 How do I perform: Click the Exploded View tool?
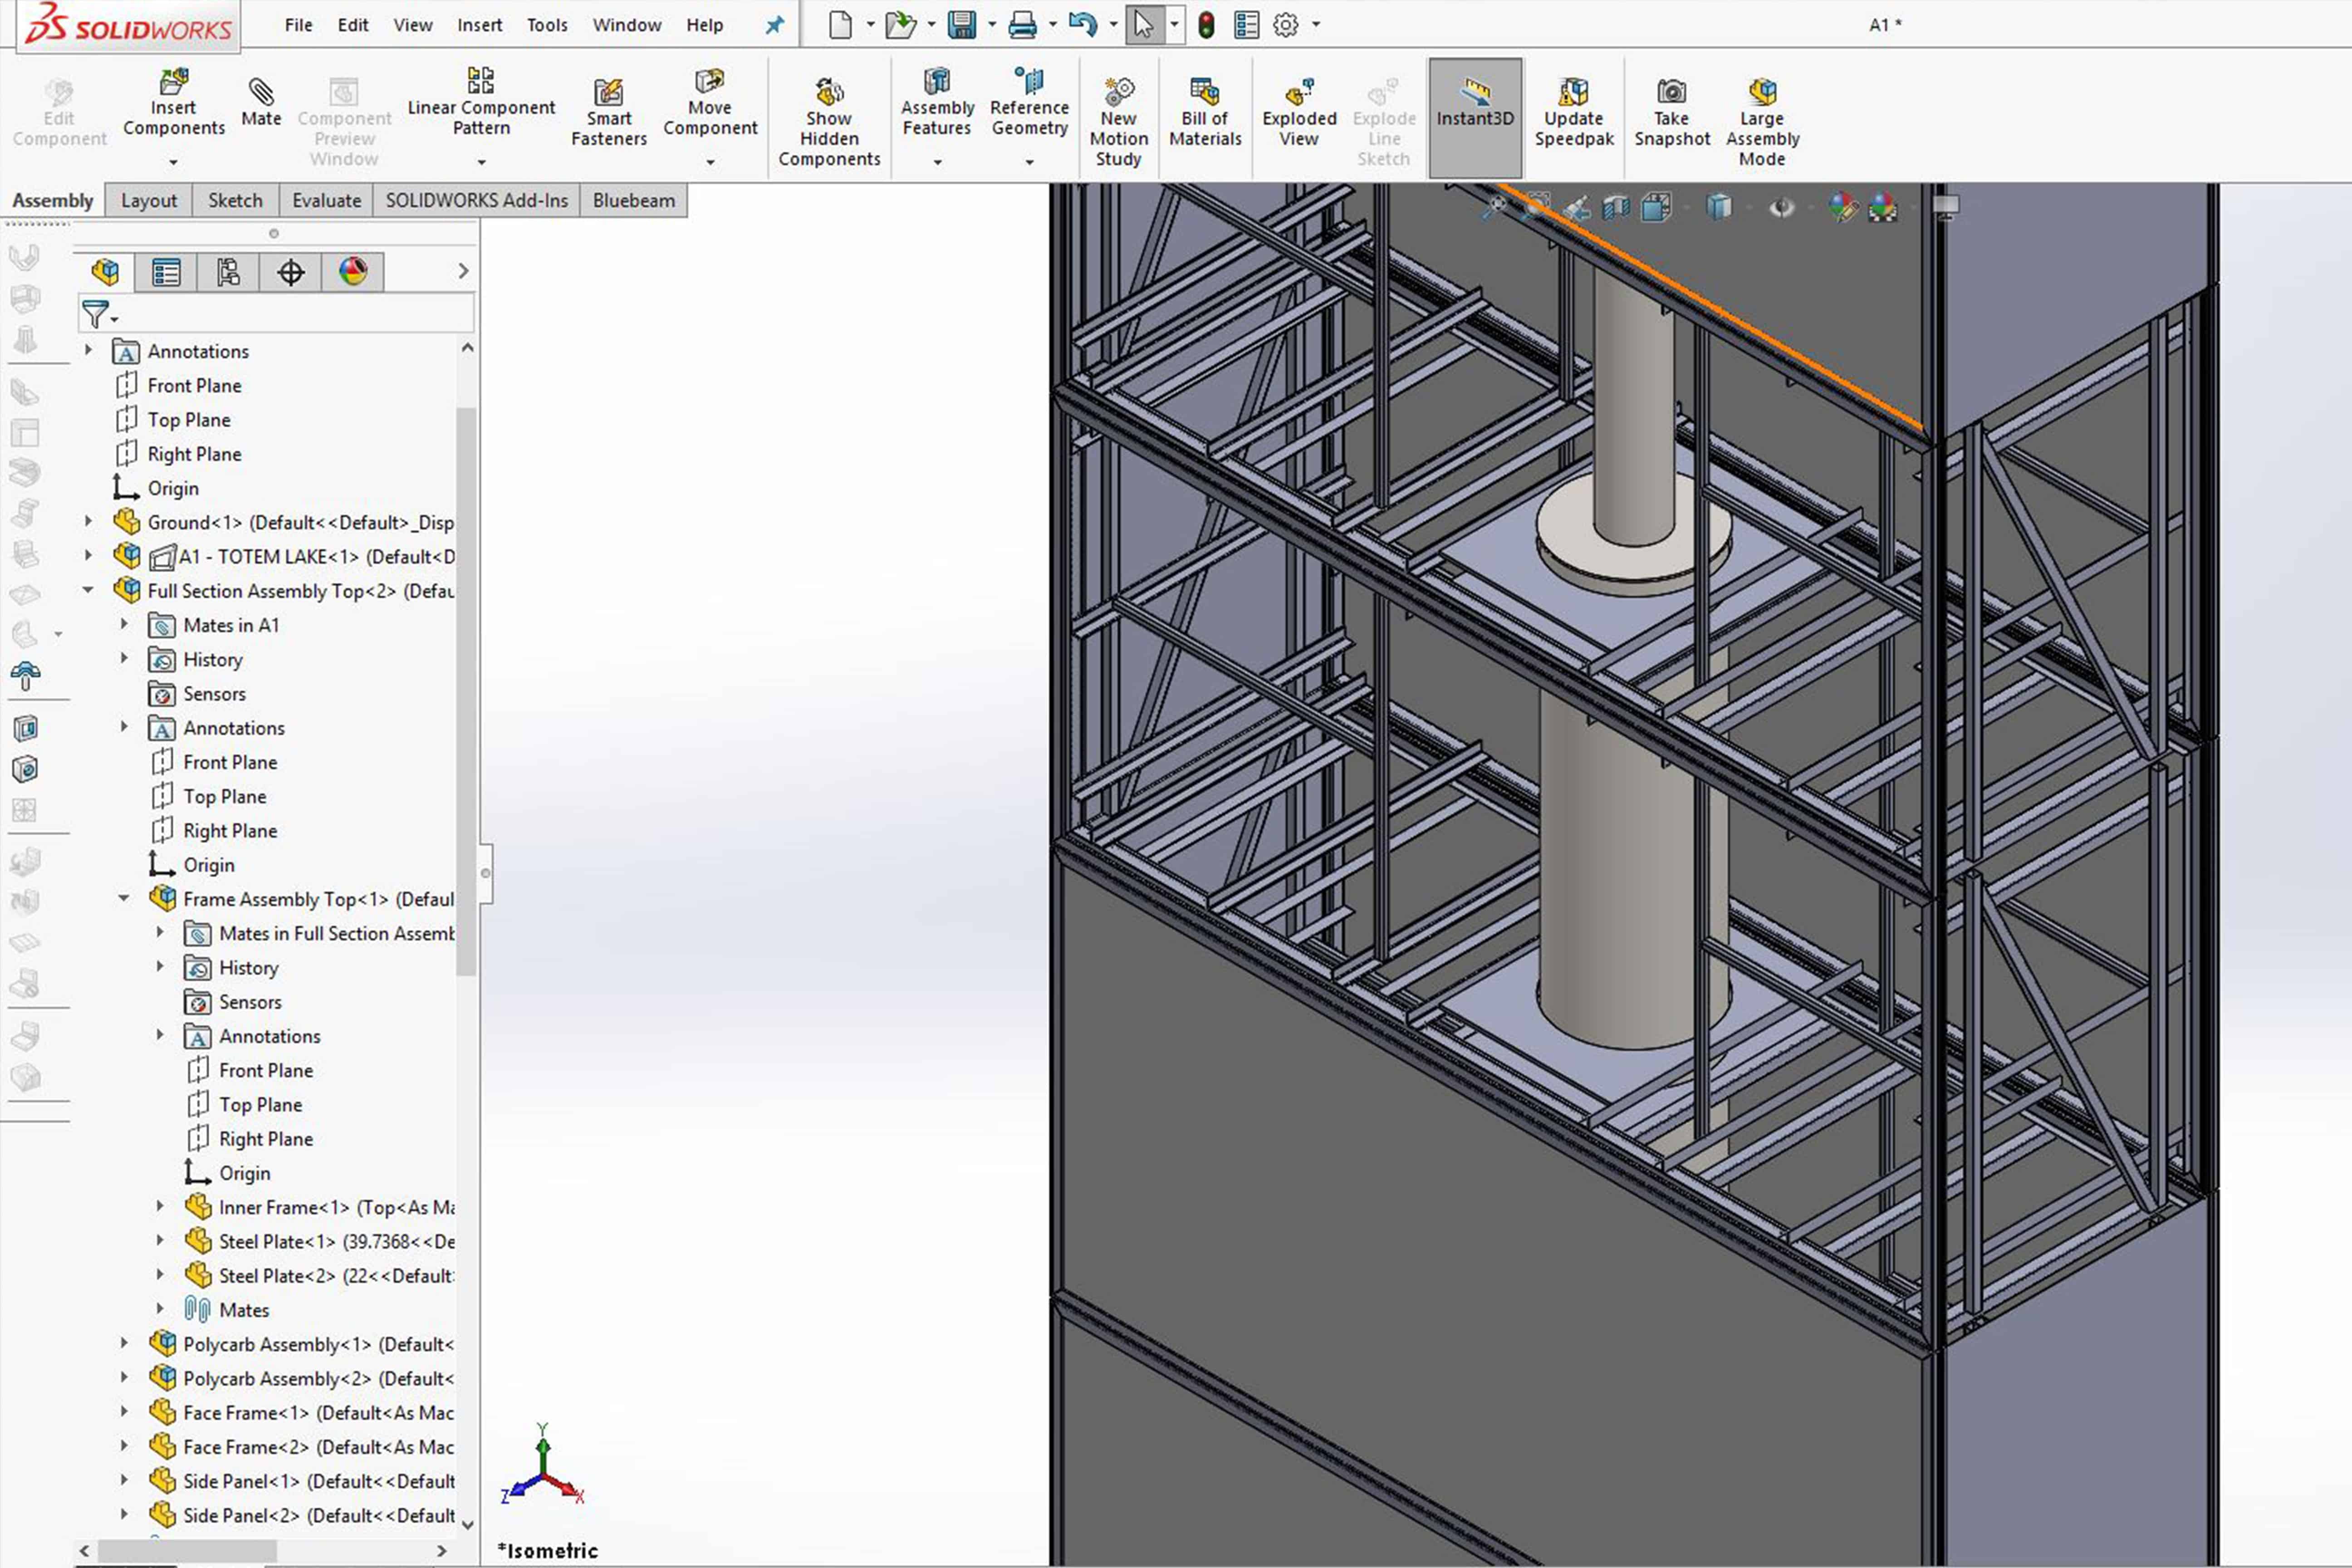1299,113
